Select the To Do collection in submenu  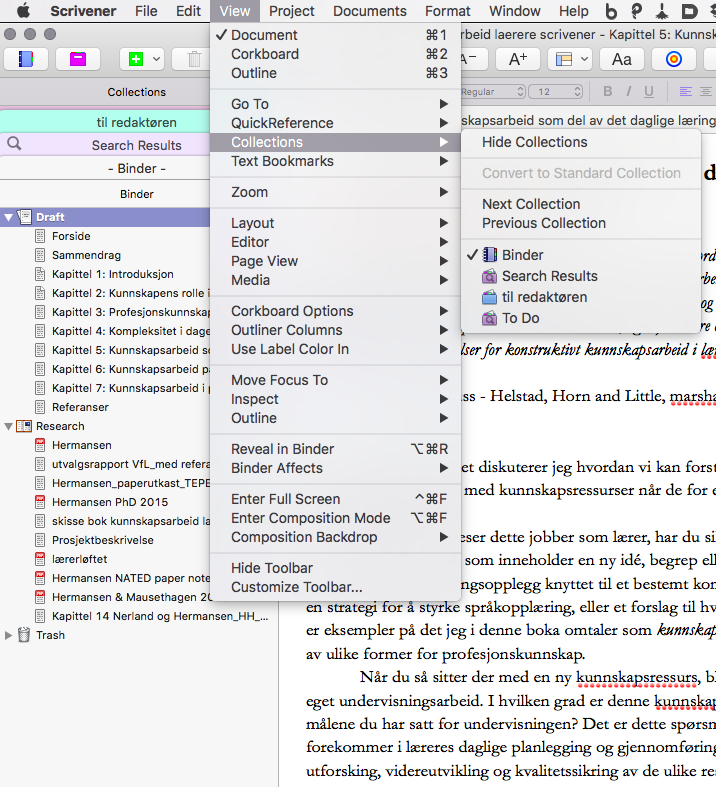[581, 318]
